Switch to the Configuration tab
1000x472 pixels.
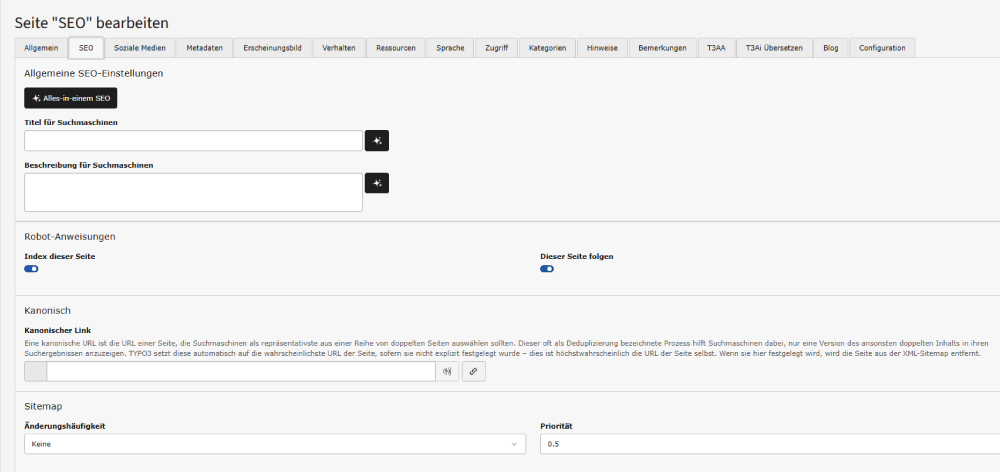pyautogui.click(x=882, y=48)
